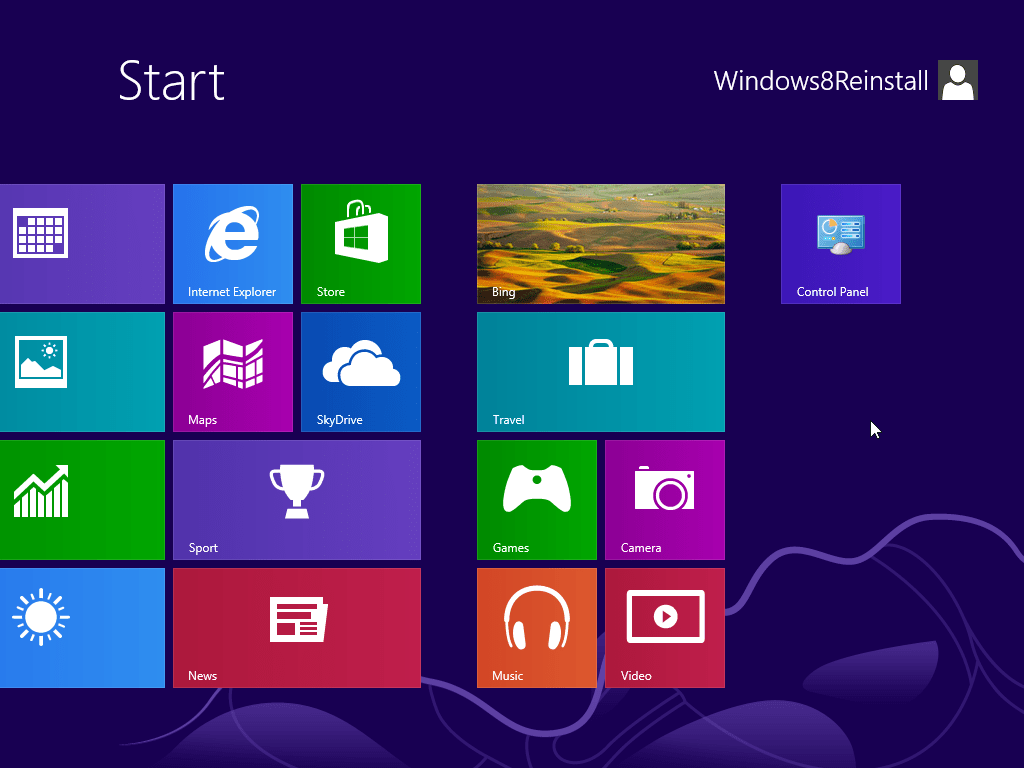Open Control Panel

pos(841,243)
